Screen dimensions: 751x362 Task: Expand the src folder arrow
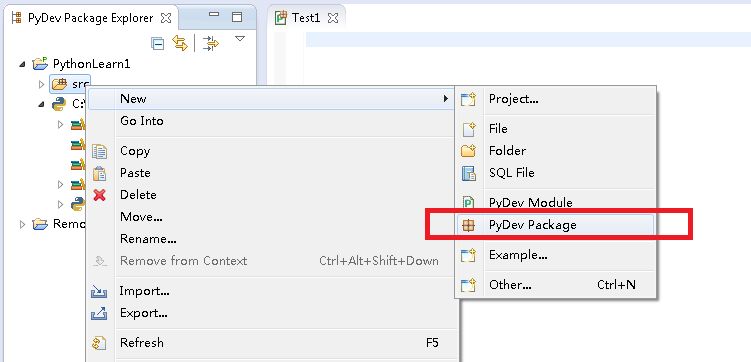pyautogui.click(x=41, y=85)
